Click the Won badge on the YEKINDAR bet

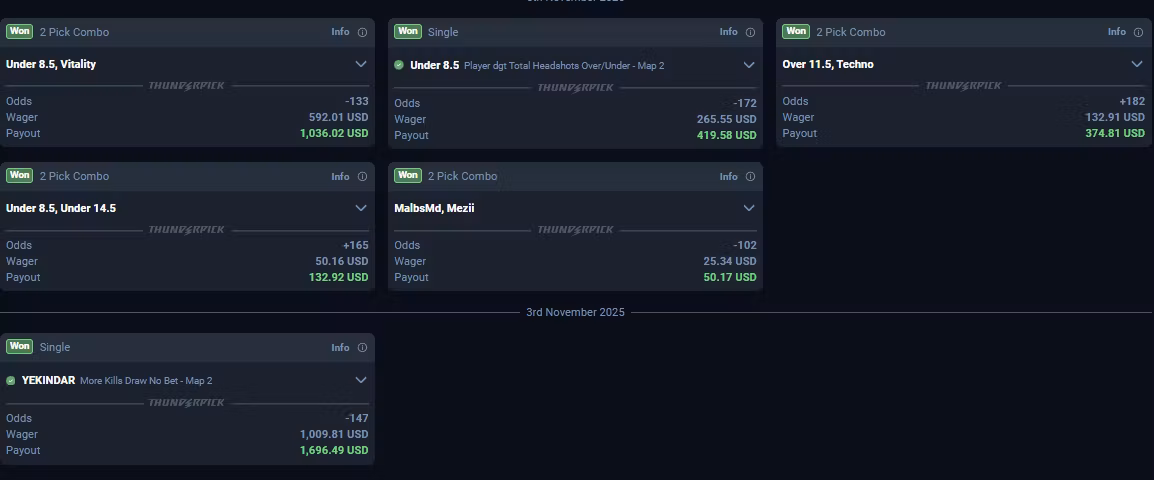coord(19,346)
